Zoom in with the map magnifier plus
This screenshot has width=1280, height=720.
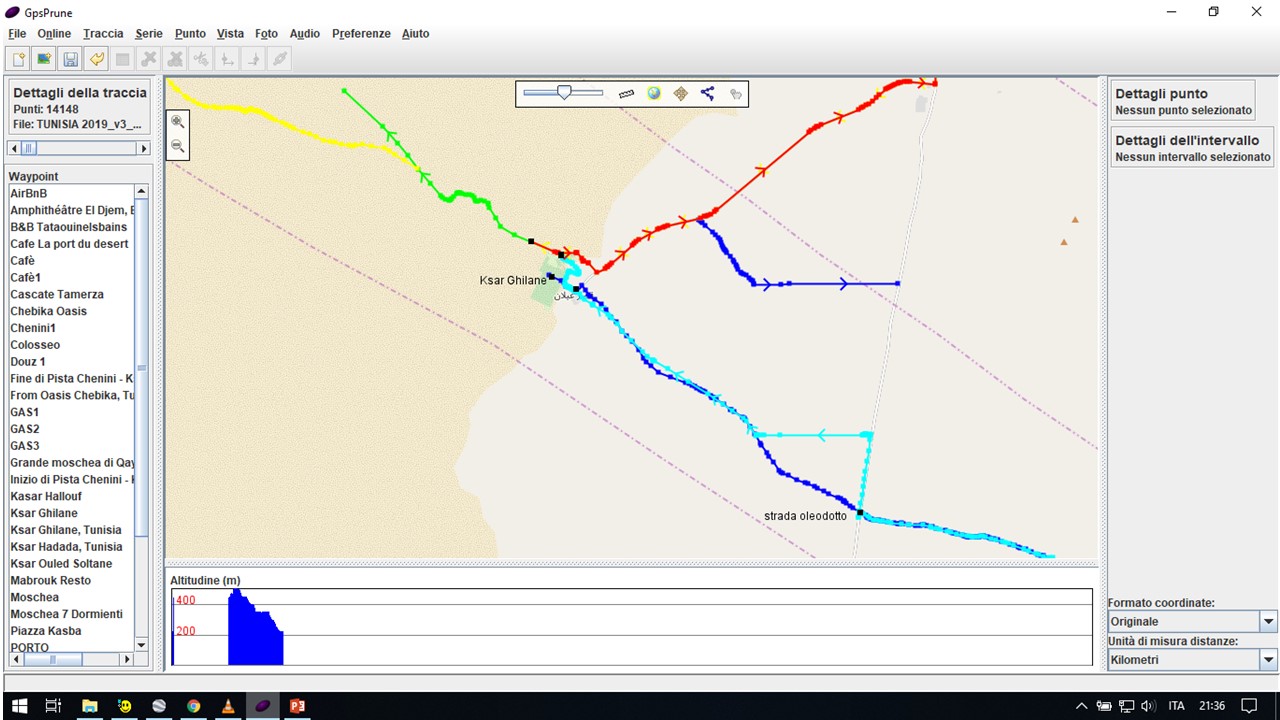pos(177,122)
